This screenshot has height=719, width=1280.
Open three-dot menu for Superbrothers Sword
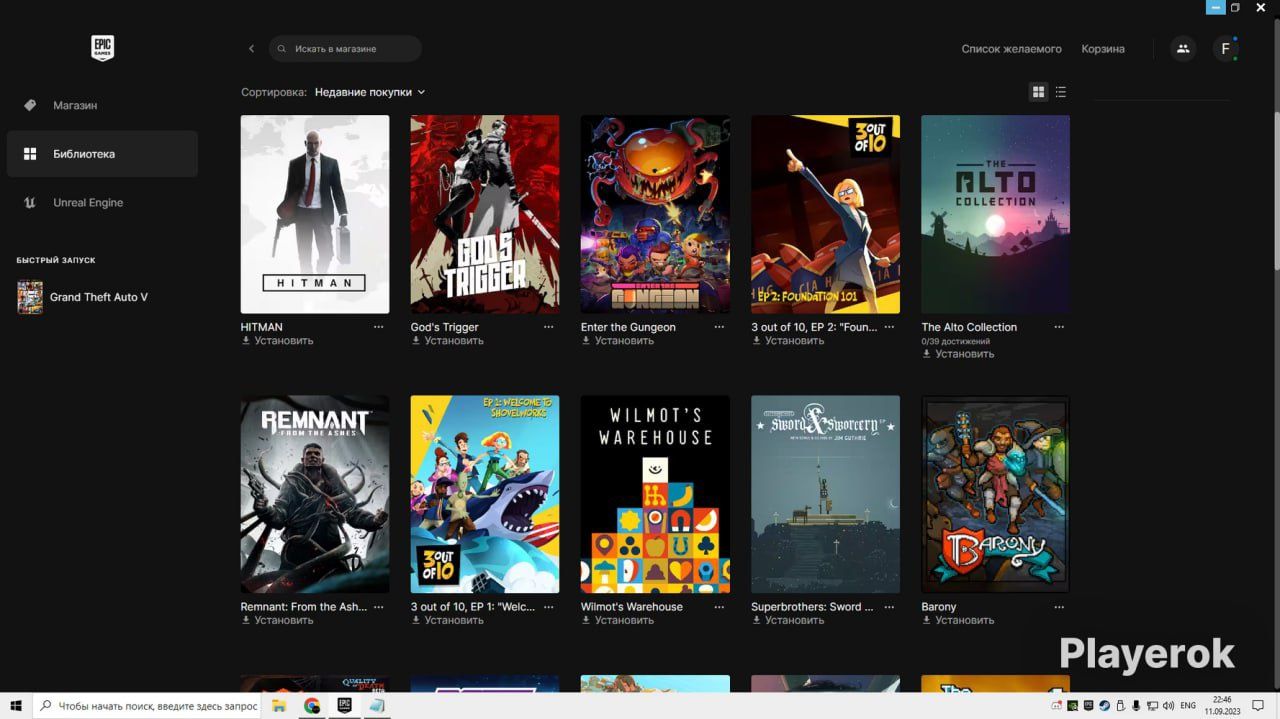coord(889,607)
